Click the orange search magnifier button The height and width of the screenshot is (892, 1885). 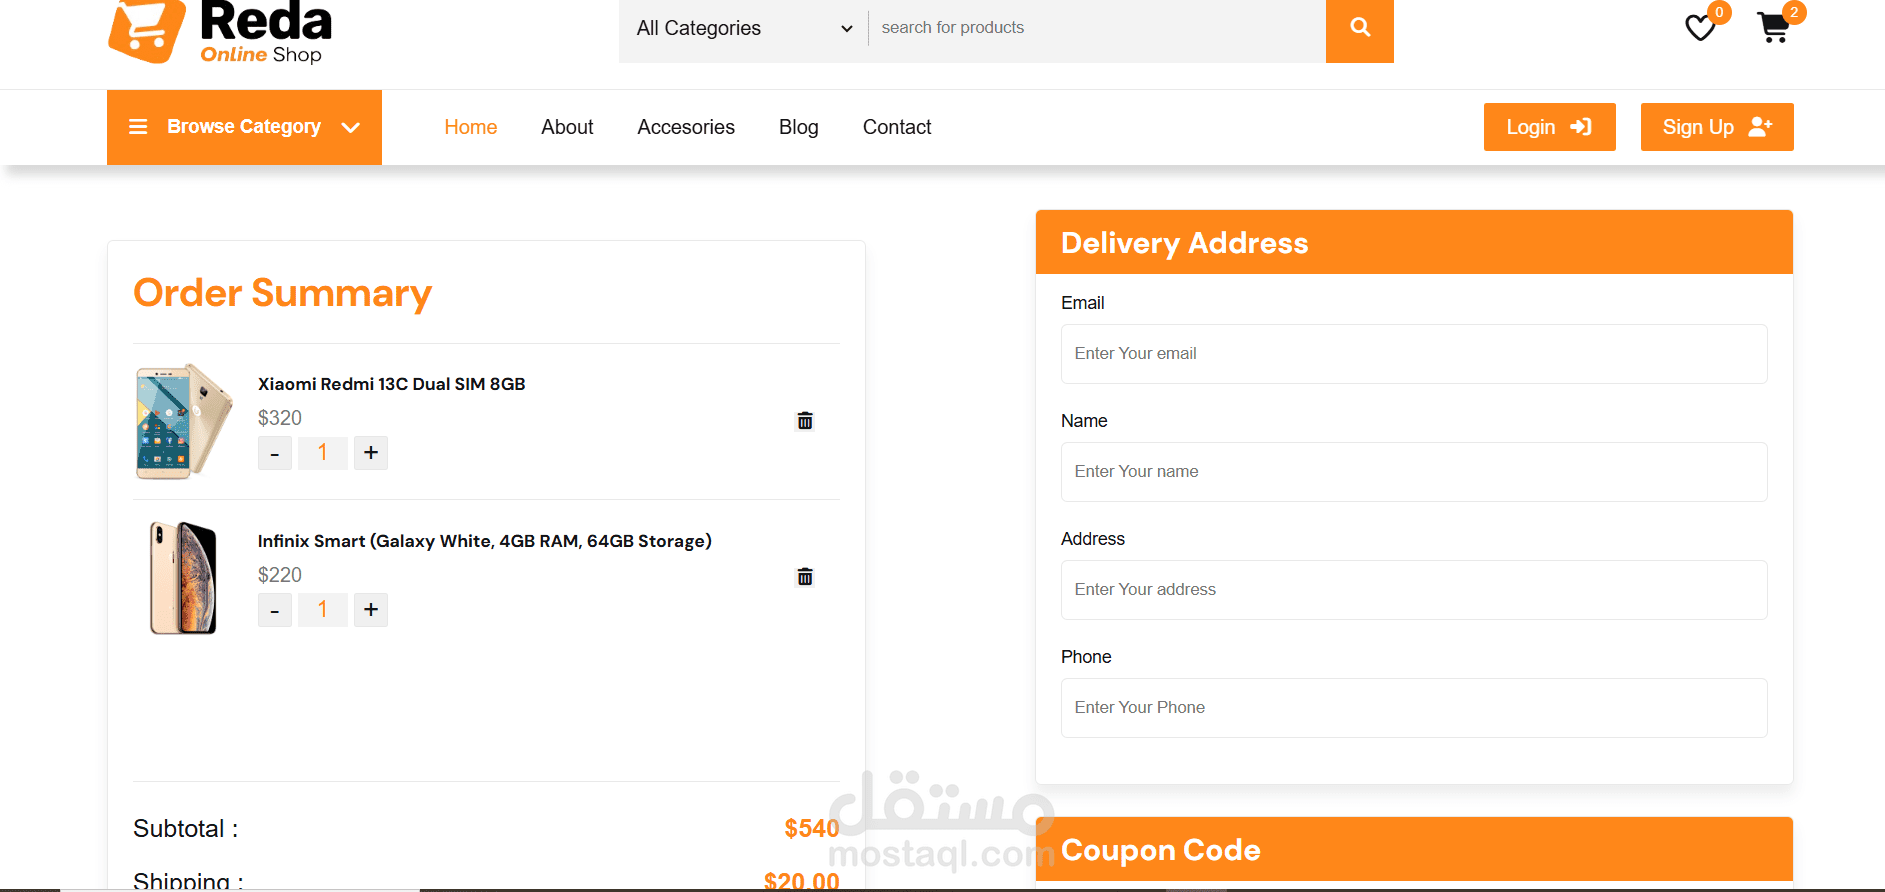[x=1360, y=29]
